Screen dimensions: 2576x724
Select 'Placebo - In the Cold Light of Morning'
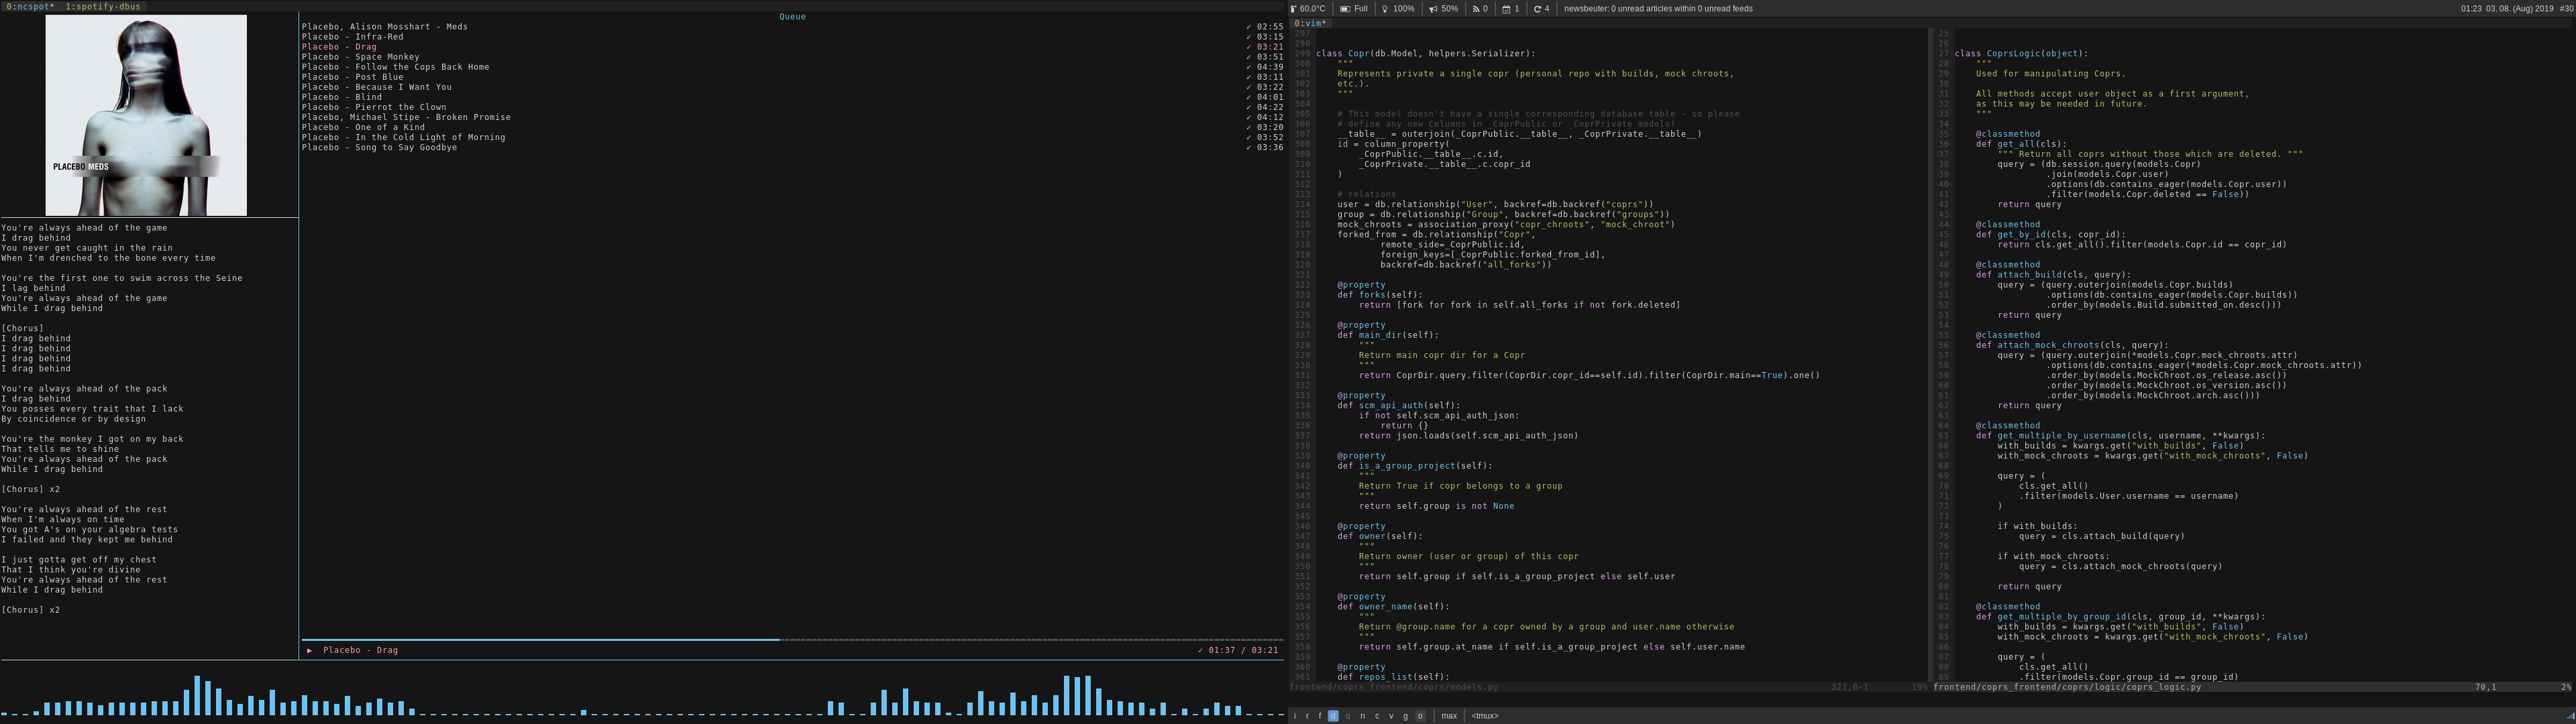[x=404, y=137]
